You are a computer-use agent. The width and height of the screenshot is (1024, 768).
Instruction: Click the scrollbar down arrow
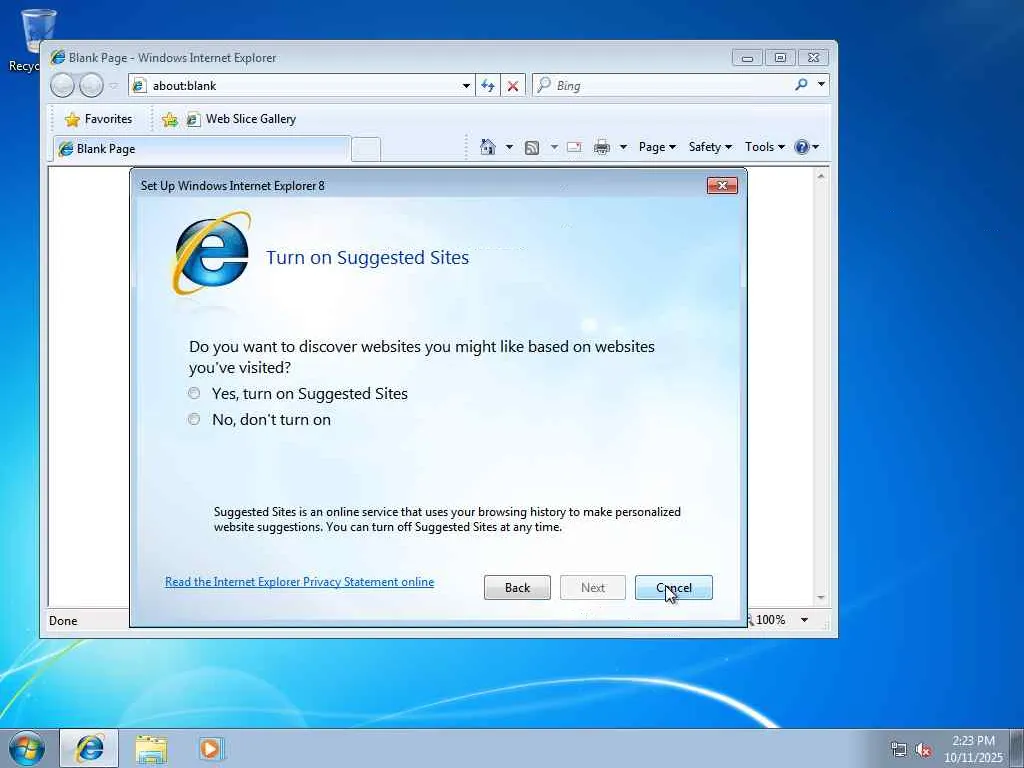tap(821, 598)
